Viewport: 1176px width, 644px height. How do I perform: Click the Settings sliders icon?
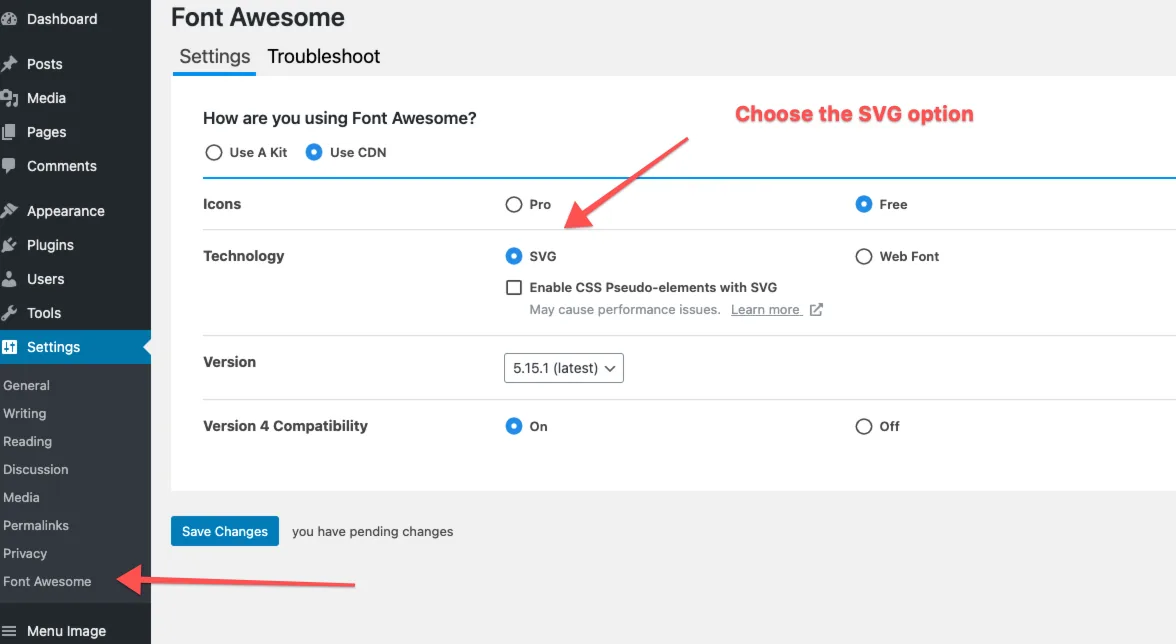point(9,347)
